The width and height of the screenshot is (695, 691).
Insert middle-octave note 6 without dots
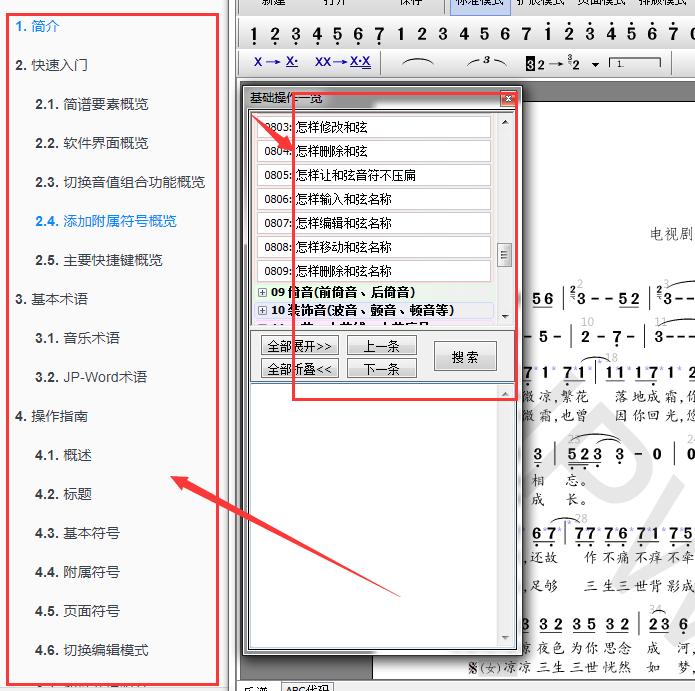tap(505, 34)
